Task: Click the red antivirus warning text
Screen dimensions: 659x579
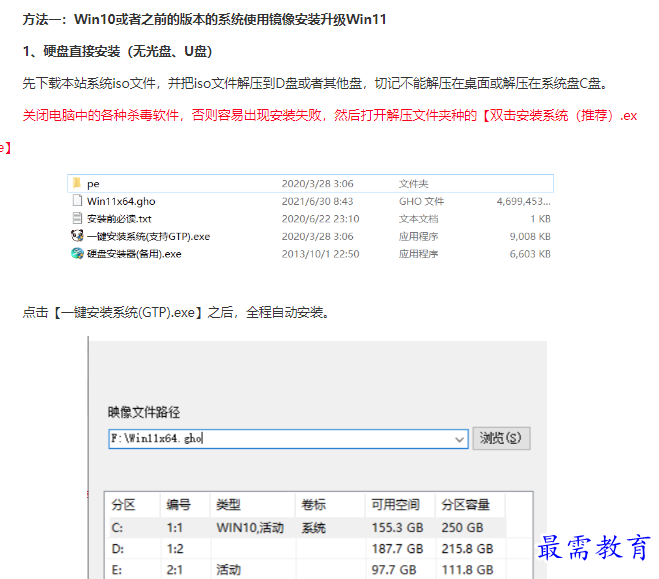Action: [330, 115]
